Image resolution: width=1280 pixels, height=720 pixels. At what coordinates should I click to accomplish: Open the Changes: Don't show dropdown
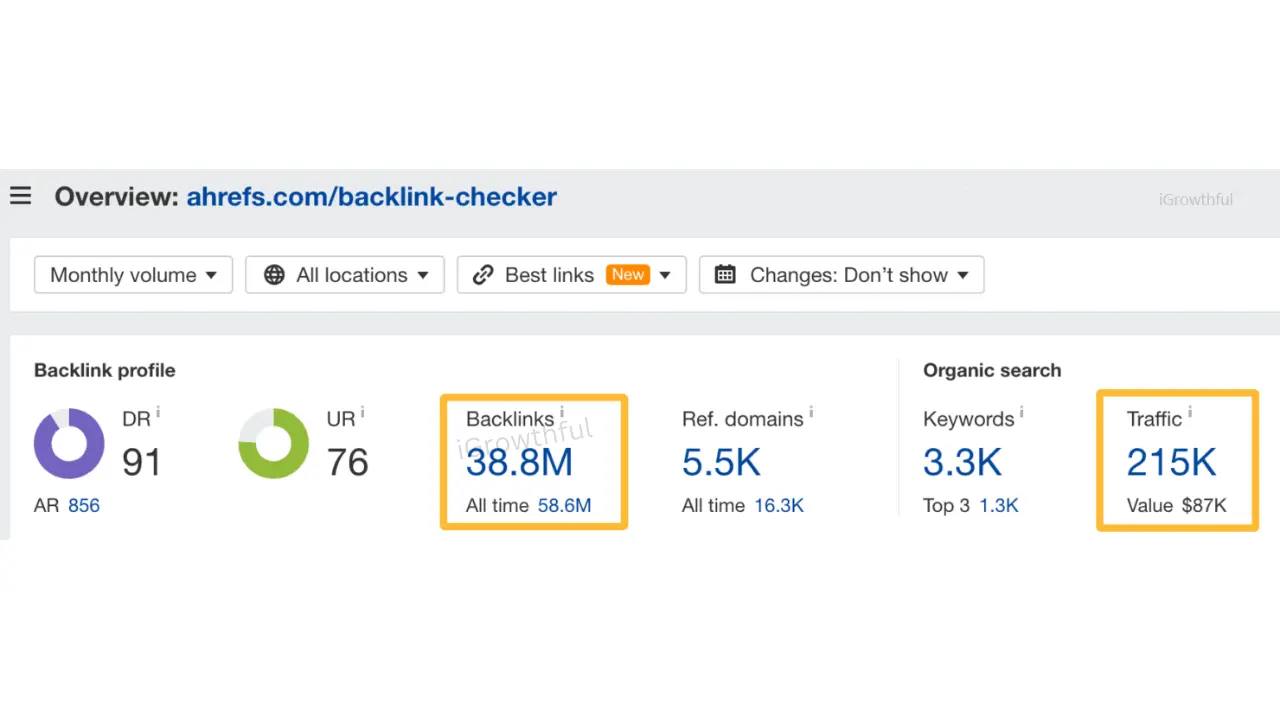841,275
